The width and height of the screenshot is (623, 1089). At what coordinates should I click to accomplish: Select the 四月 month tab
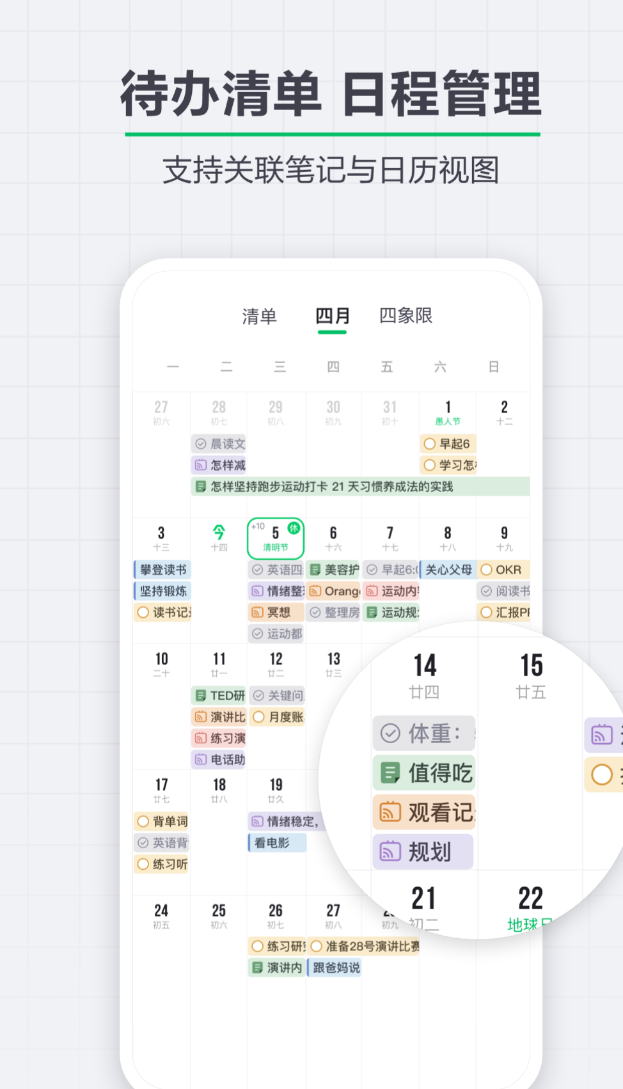pyautogui.click(x=333, y=316)
